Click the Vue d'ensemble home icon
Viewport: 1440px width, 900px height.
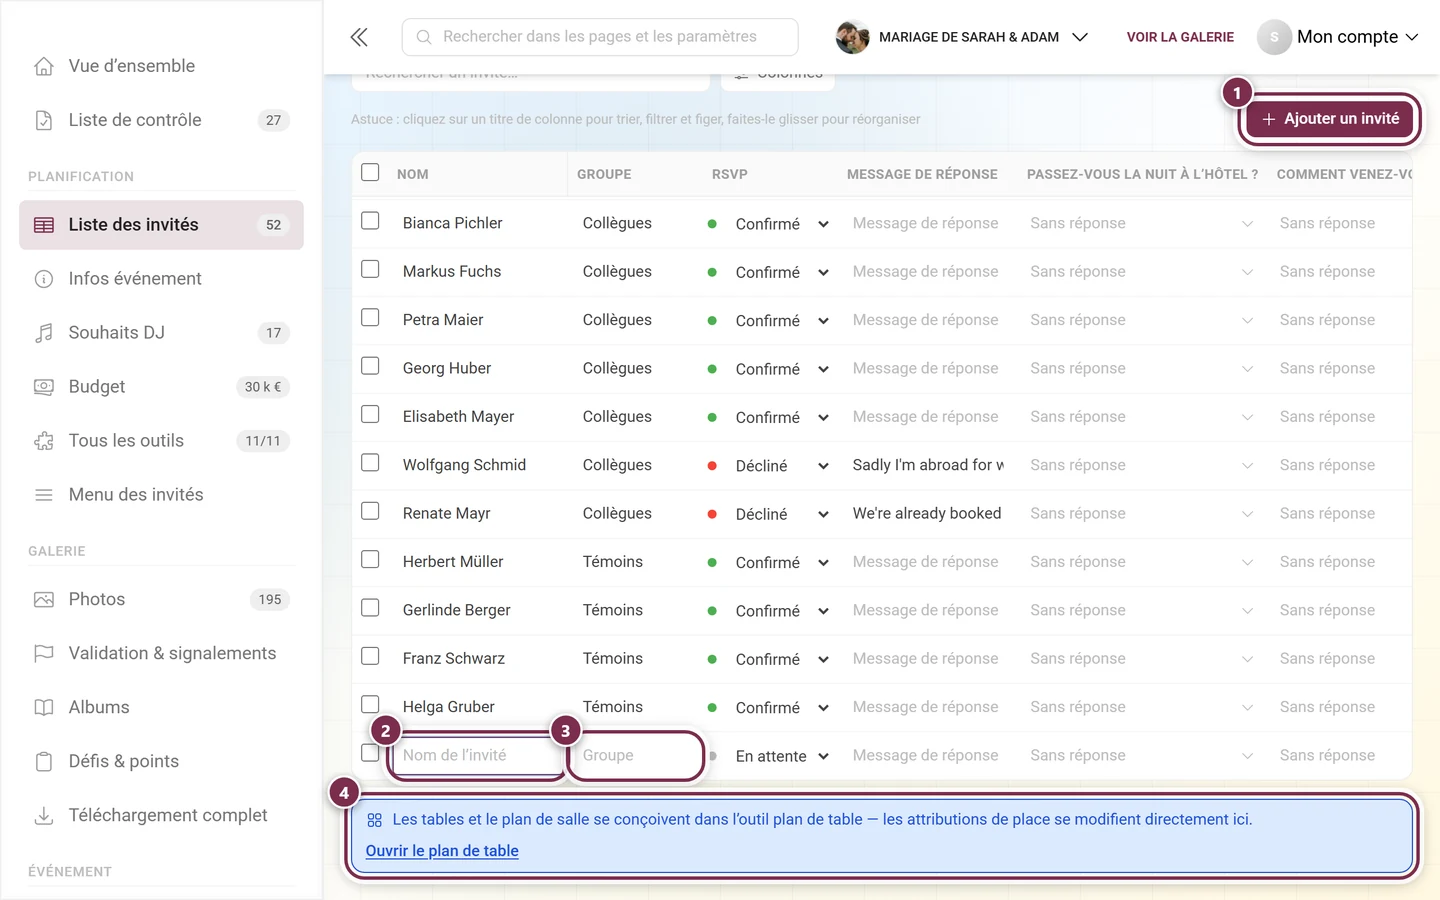click(x=44, y=66)
